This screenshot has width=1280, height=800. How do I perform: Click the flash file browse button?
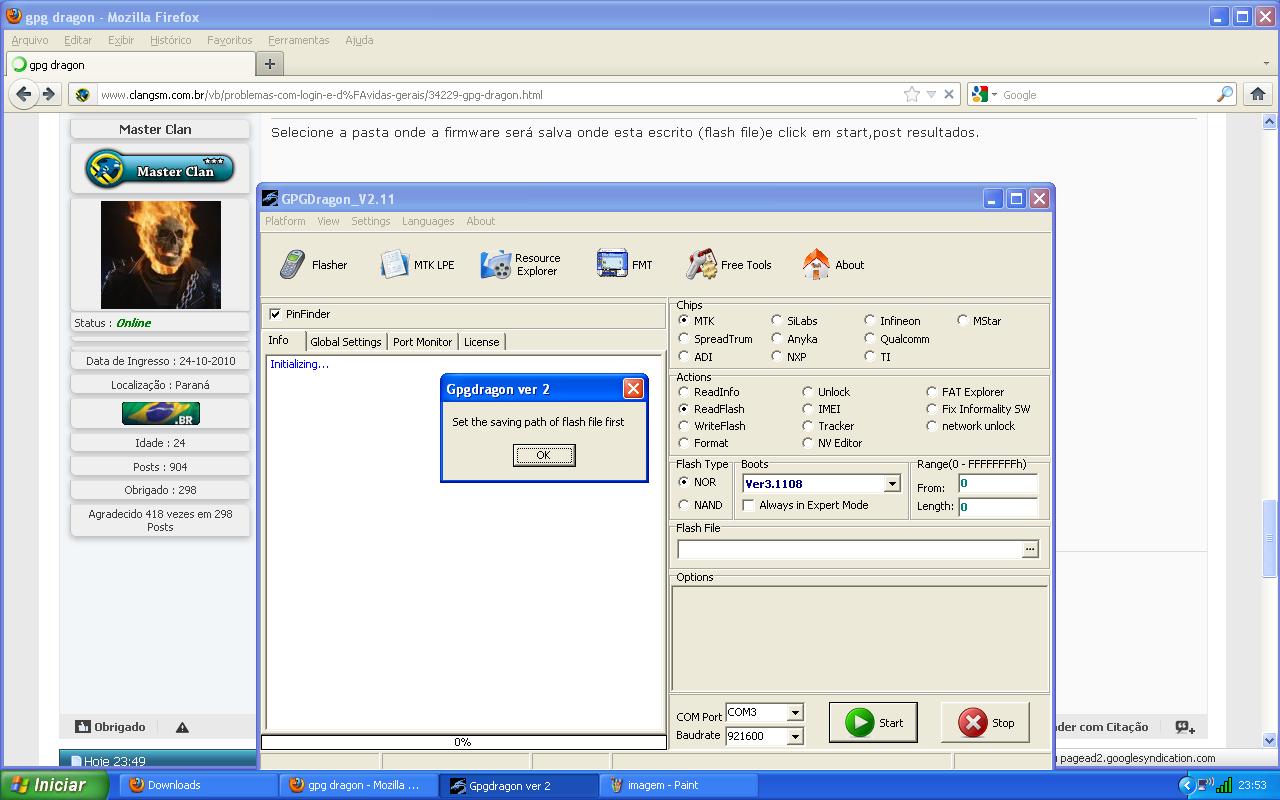pos(1030,549)
